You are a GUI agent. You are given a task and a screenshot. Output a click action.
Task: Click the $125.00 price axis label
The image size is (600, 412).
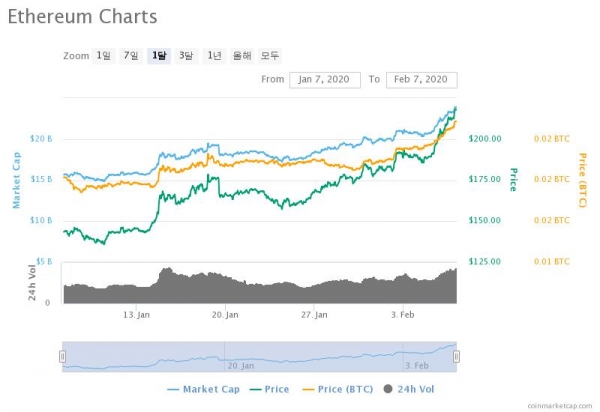485,262
